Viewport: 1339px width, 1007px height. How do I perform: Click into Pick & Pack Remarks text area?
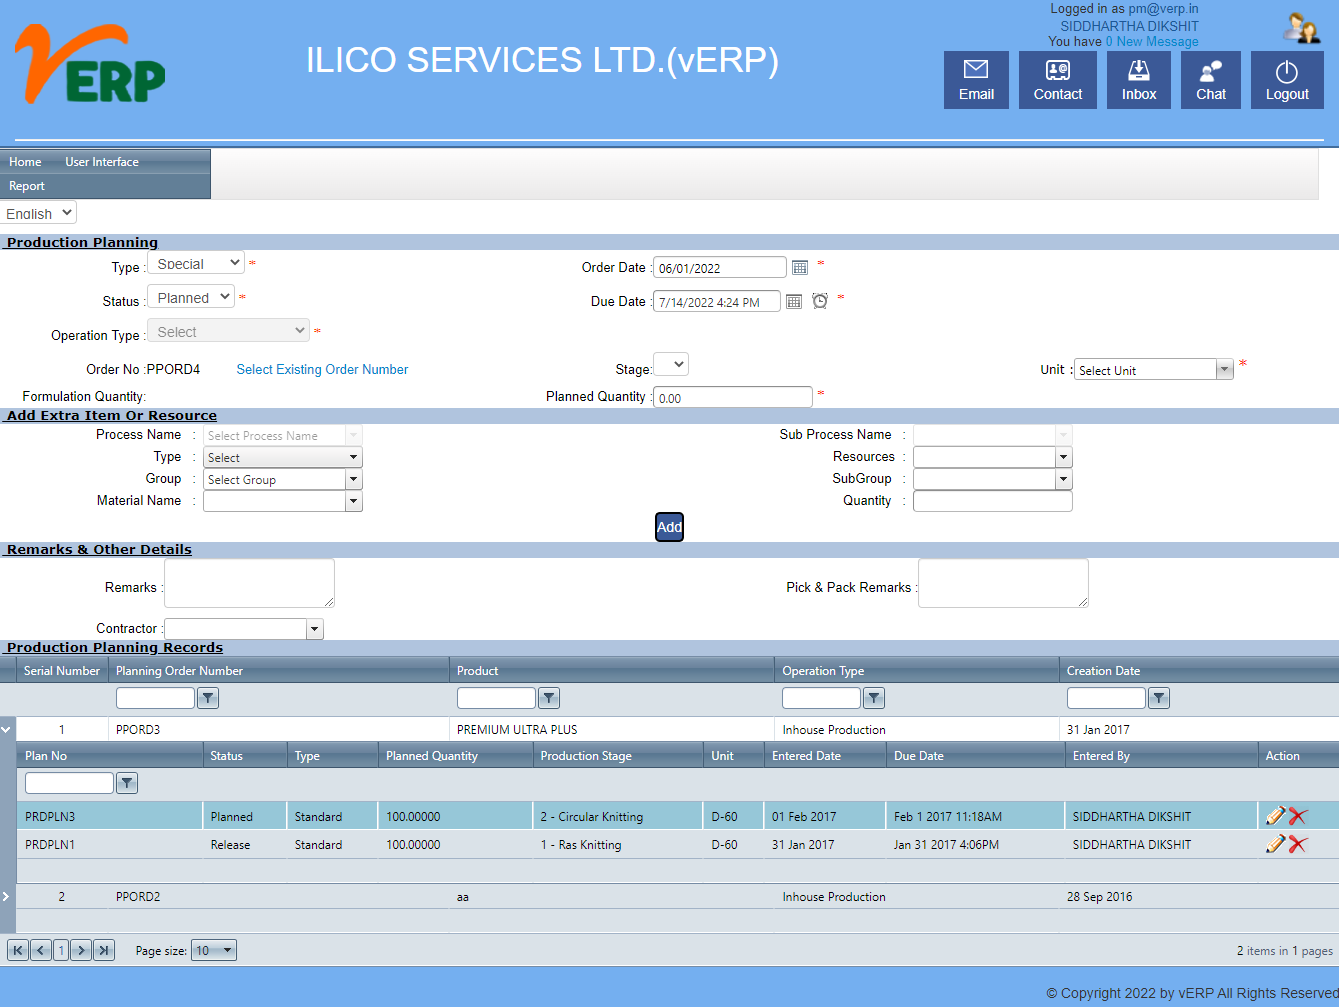pyautogui.click(x=1003, y=583)
